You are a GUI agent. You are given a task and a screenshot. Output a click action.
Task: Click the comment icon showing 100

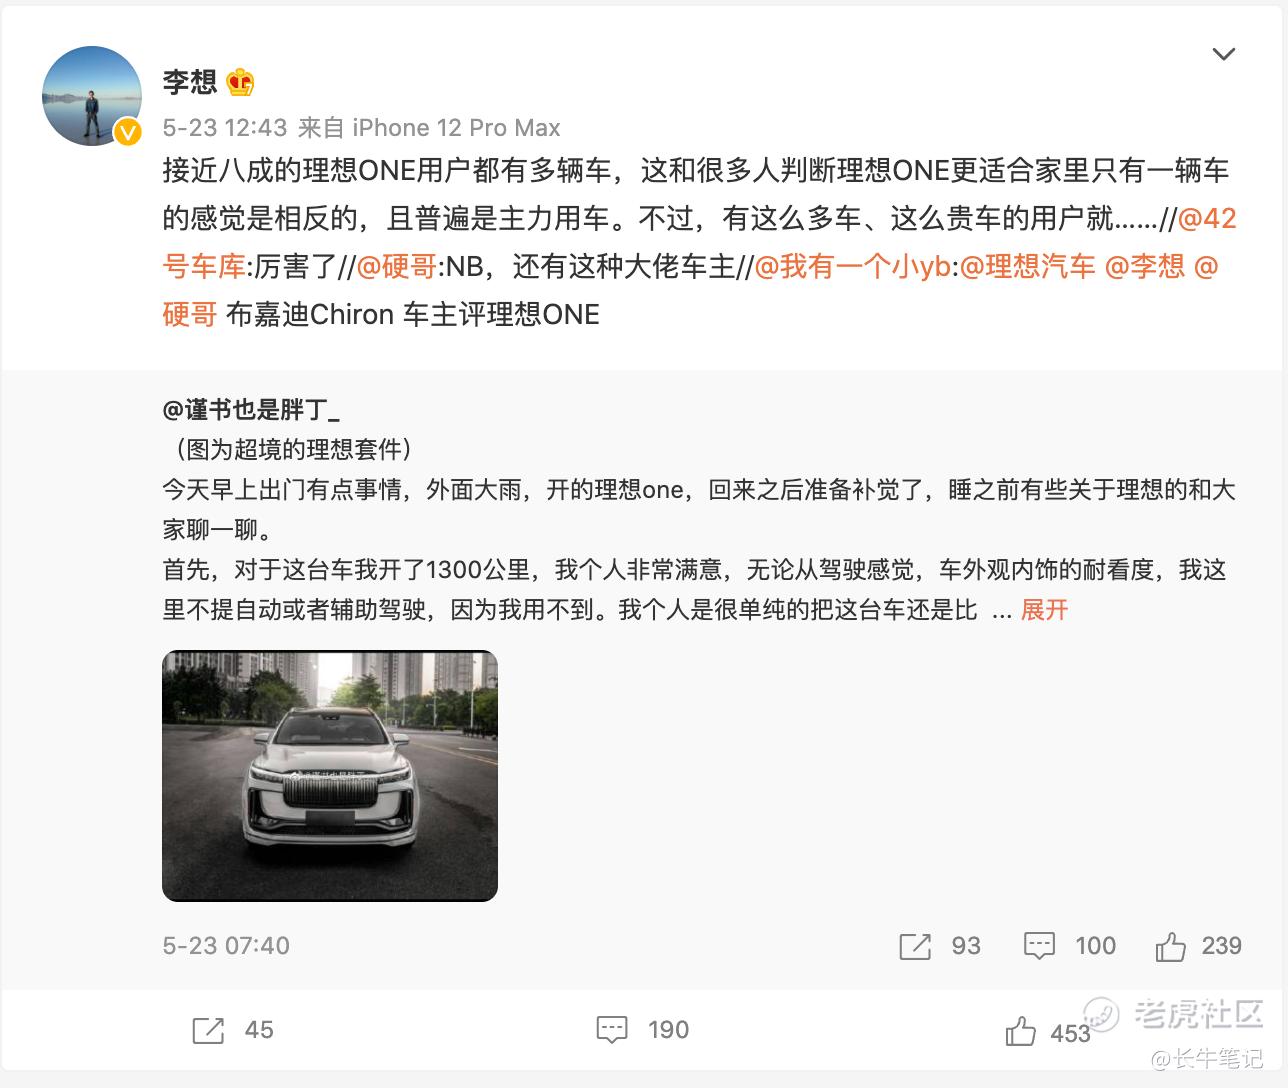1039,946
